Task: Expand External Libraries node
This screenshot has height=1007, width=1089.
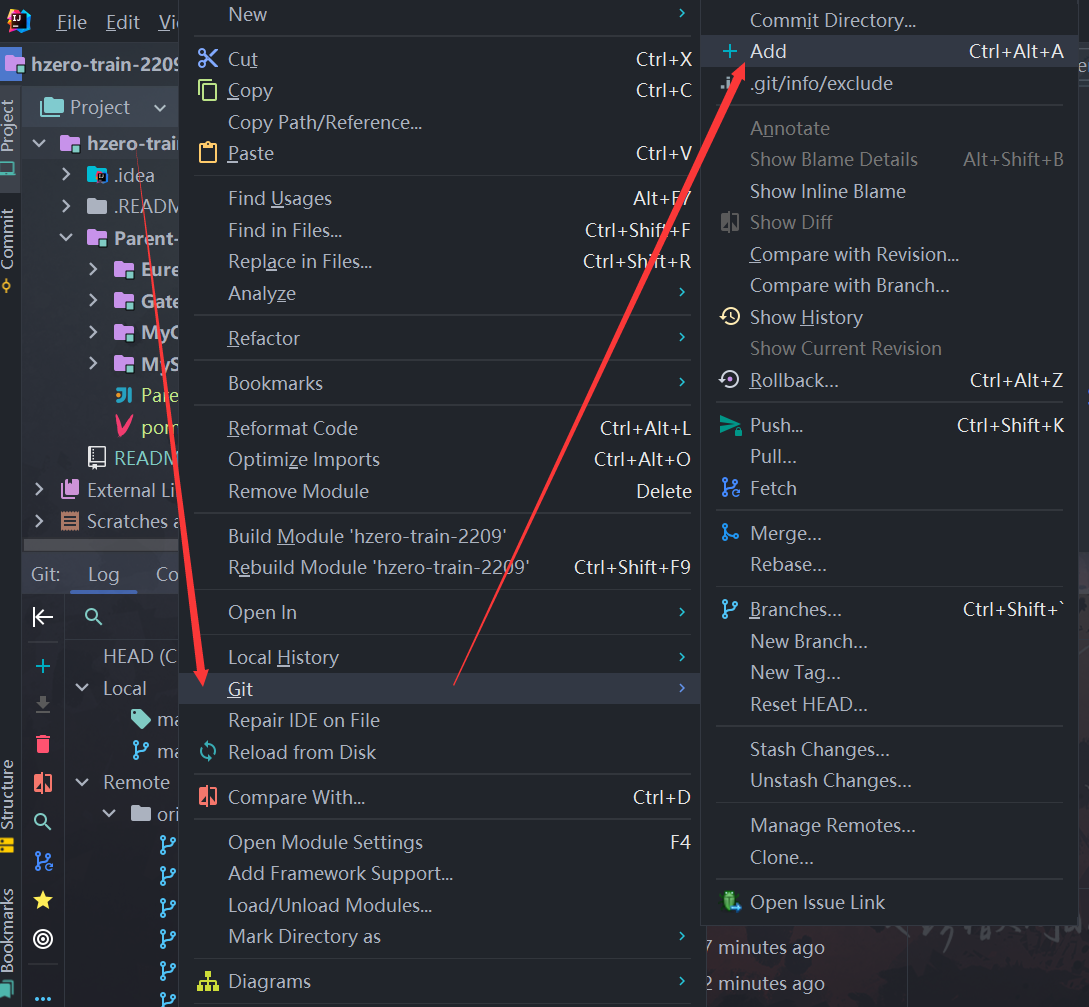Action: pyautogui.click(x=39, y=490)
